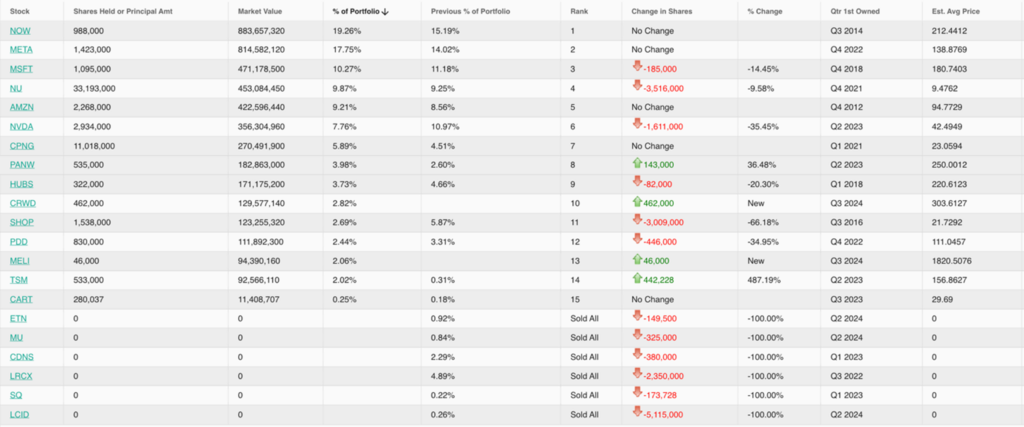Click the green up arrow in TSM row
This screenshot has width=1024, height=427.
636,279
